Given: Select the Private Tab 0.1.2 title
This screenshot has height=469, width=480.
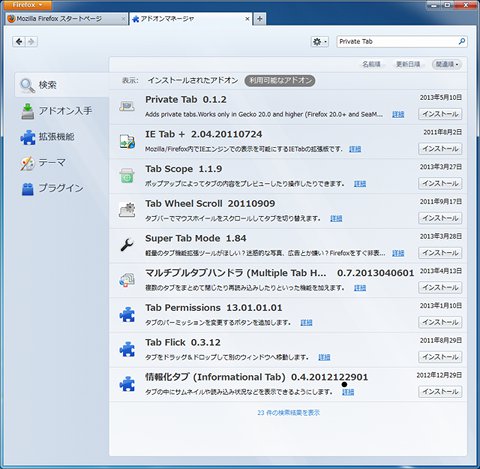Looking at the screenshot, I should (186, 100).
